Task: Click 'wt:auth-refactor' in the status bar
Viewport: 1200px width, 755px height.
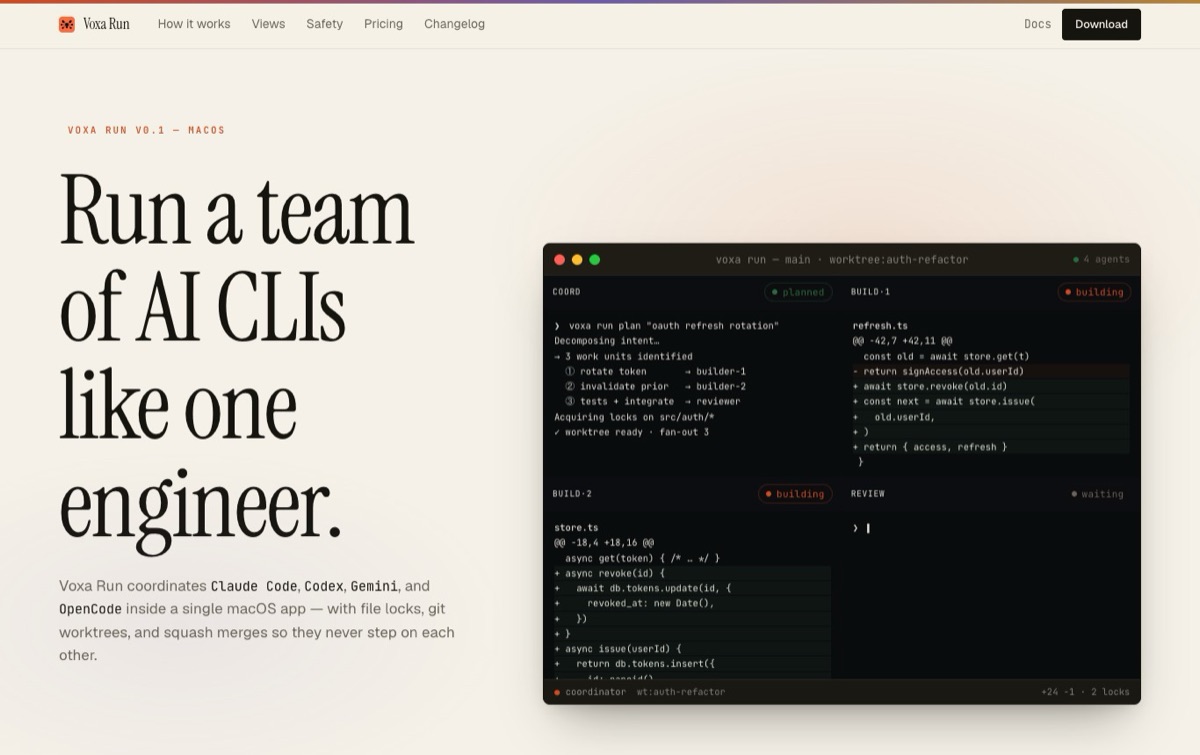Action: coord(681,692)
